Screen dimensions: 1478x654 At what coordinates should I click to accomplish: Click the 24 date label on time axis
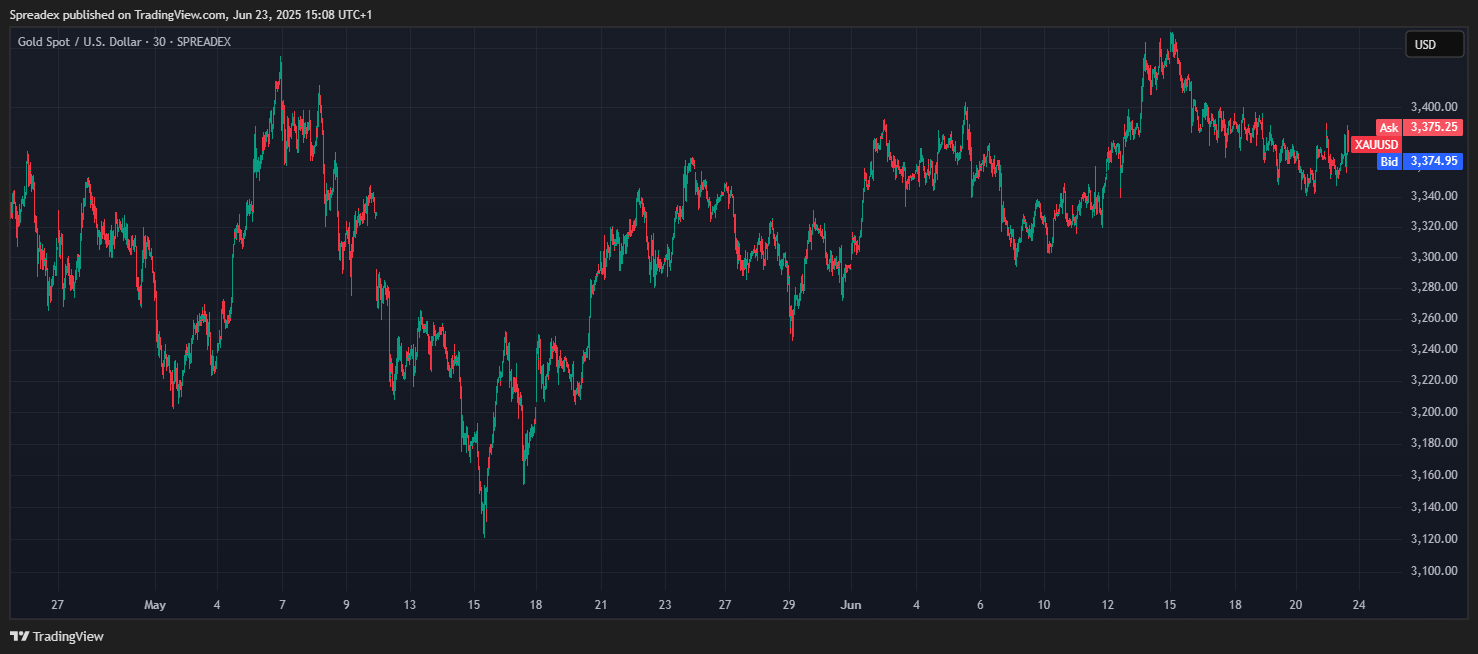coord(1359,605)
